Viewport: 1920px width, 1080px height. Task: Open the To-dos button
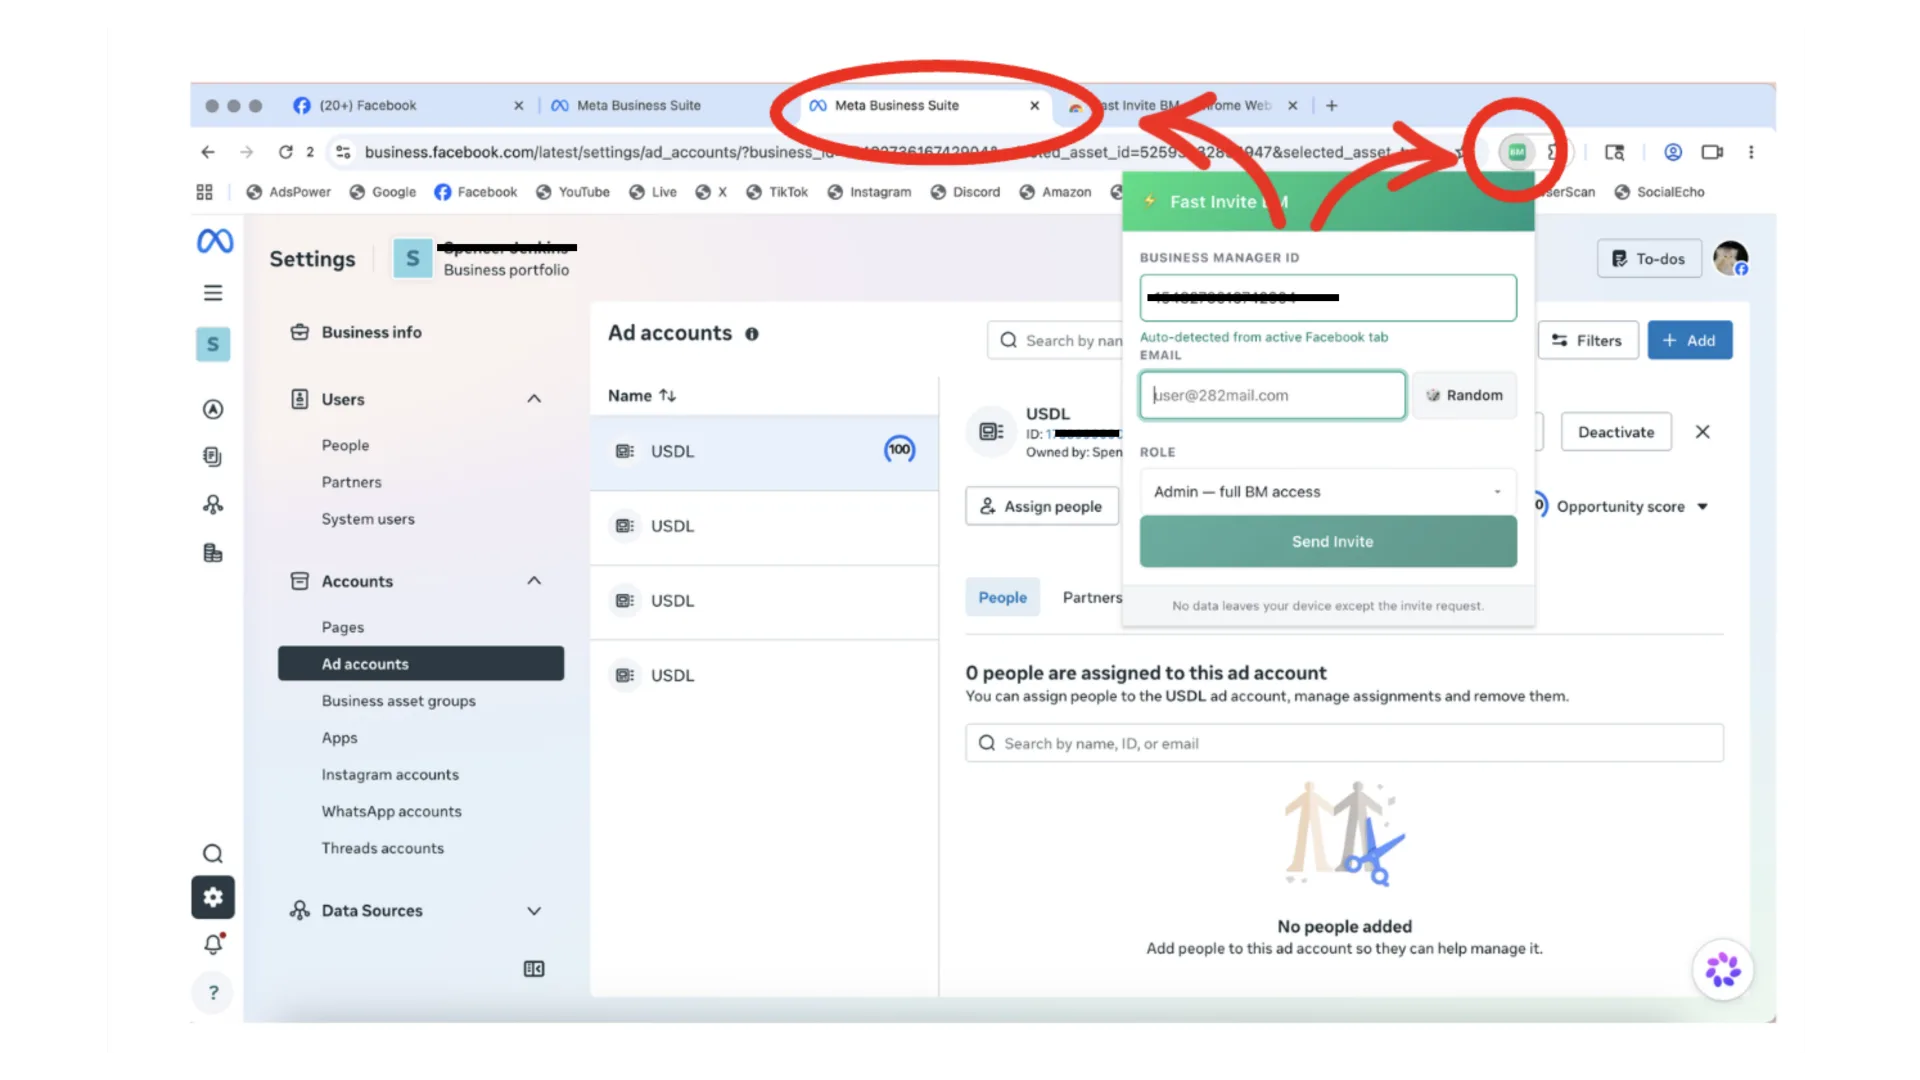[1649, 258]
